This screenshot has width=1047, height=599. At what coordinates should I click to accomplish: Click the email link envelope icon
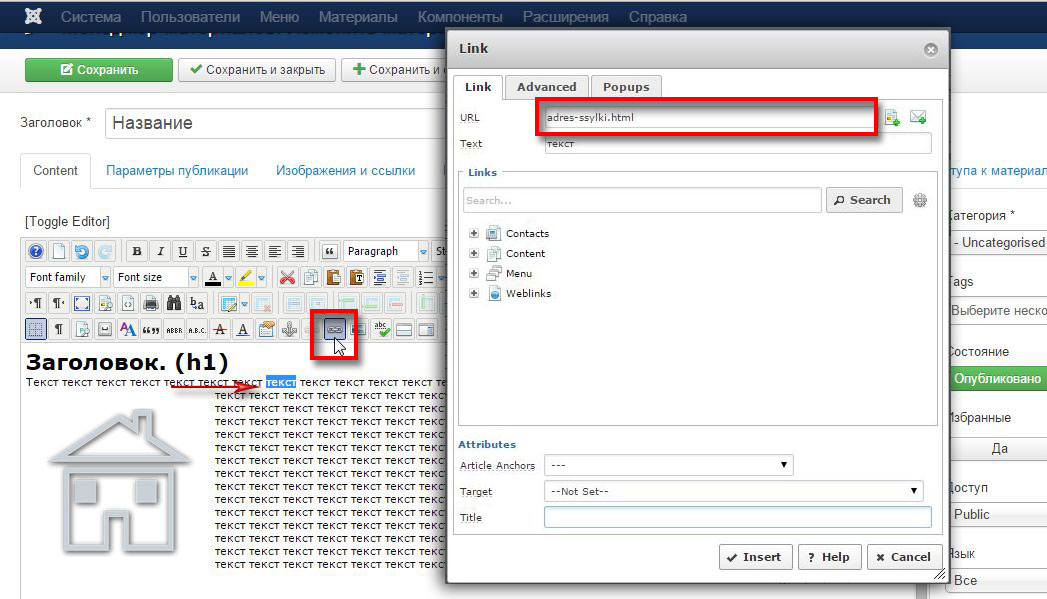[917, 118]
